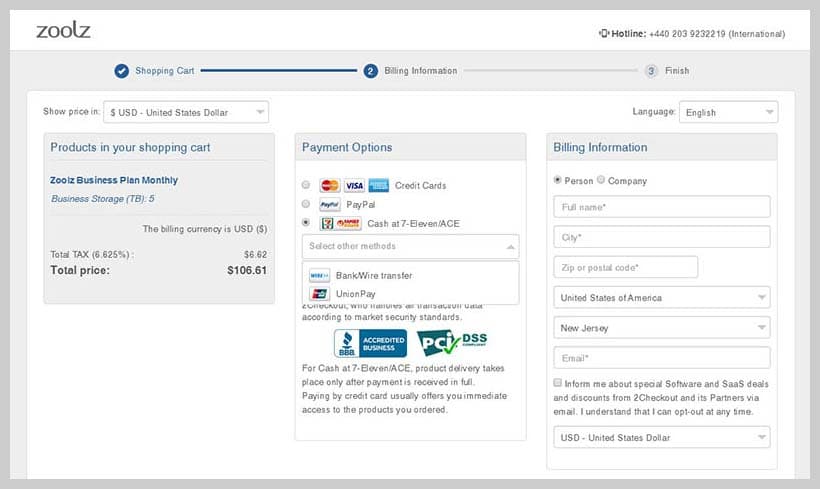
Task: Click the Cash at 7-Eleven/ACE label
Action: [x=413, y=223]
